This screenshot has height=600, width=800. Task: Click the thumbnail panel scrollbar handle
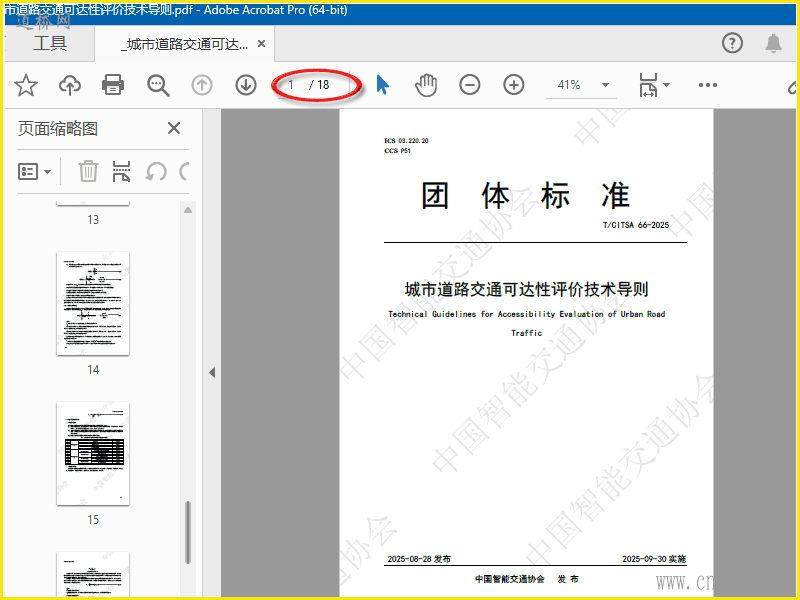188,532
